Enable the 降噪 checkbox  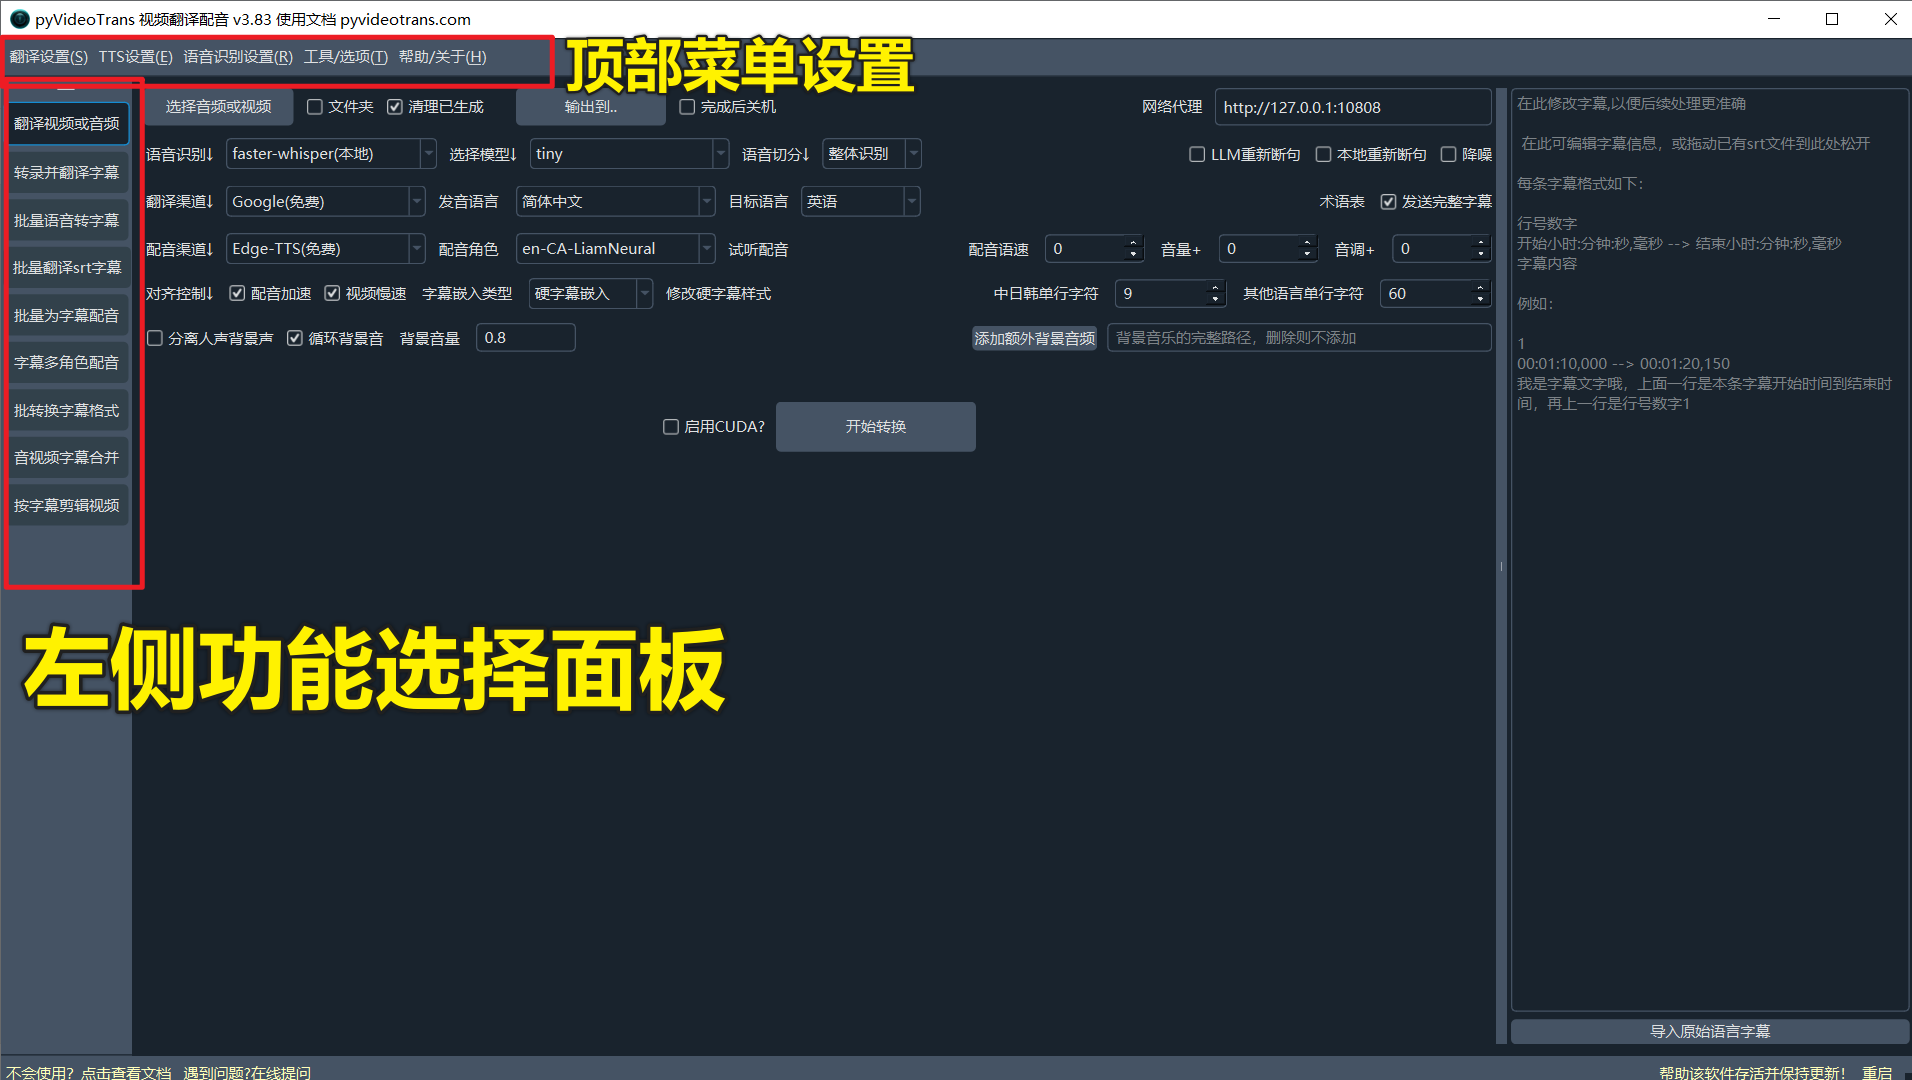coord(1448,154)
